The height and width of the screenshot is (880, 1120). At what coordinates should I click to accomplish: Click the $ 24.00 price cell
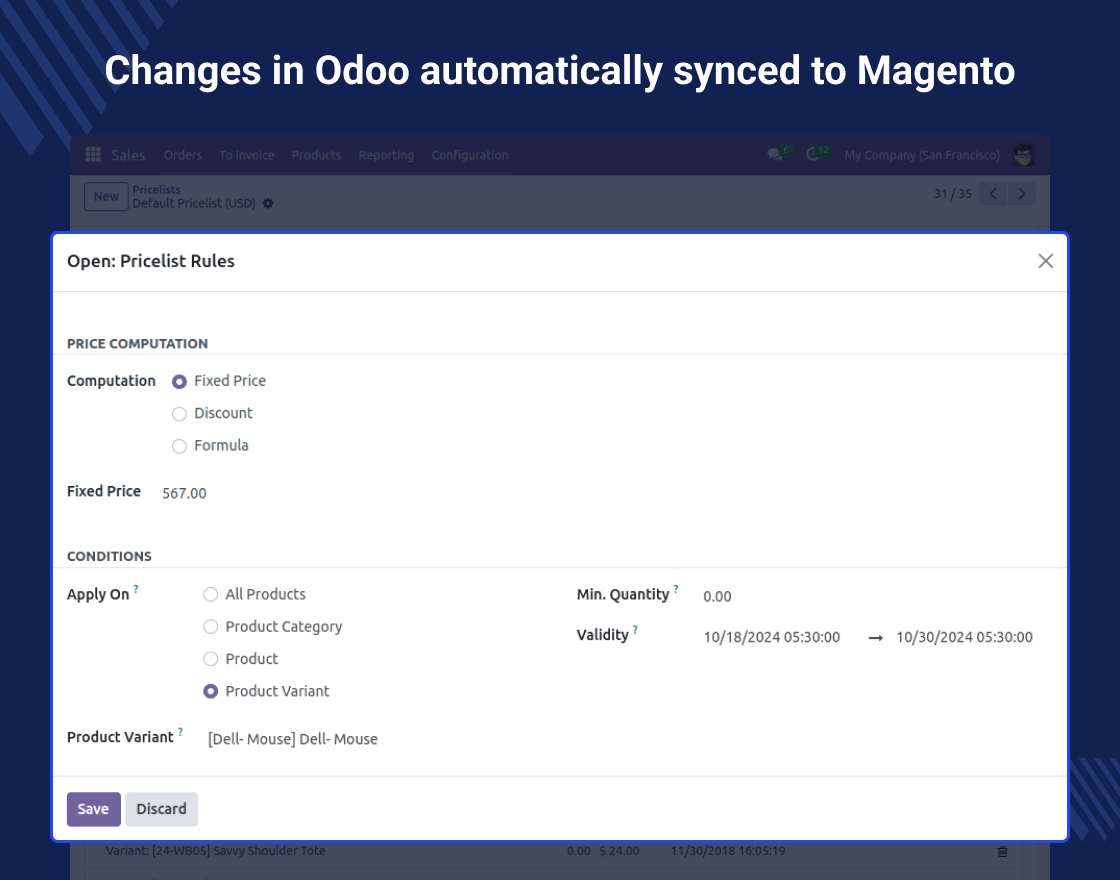click(619, 851)
